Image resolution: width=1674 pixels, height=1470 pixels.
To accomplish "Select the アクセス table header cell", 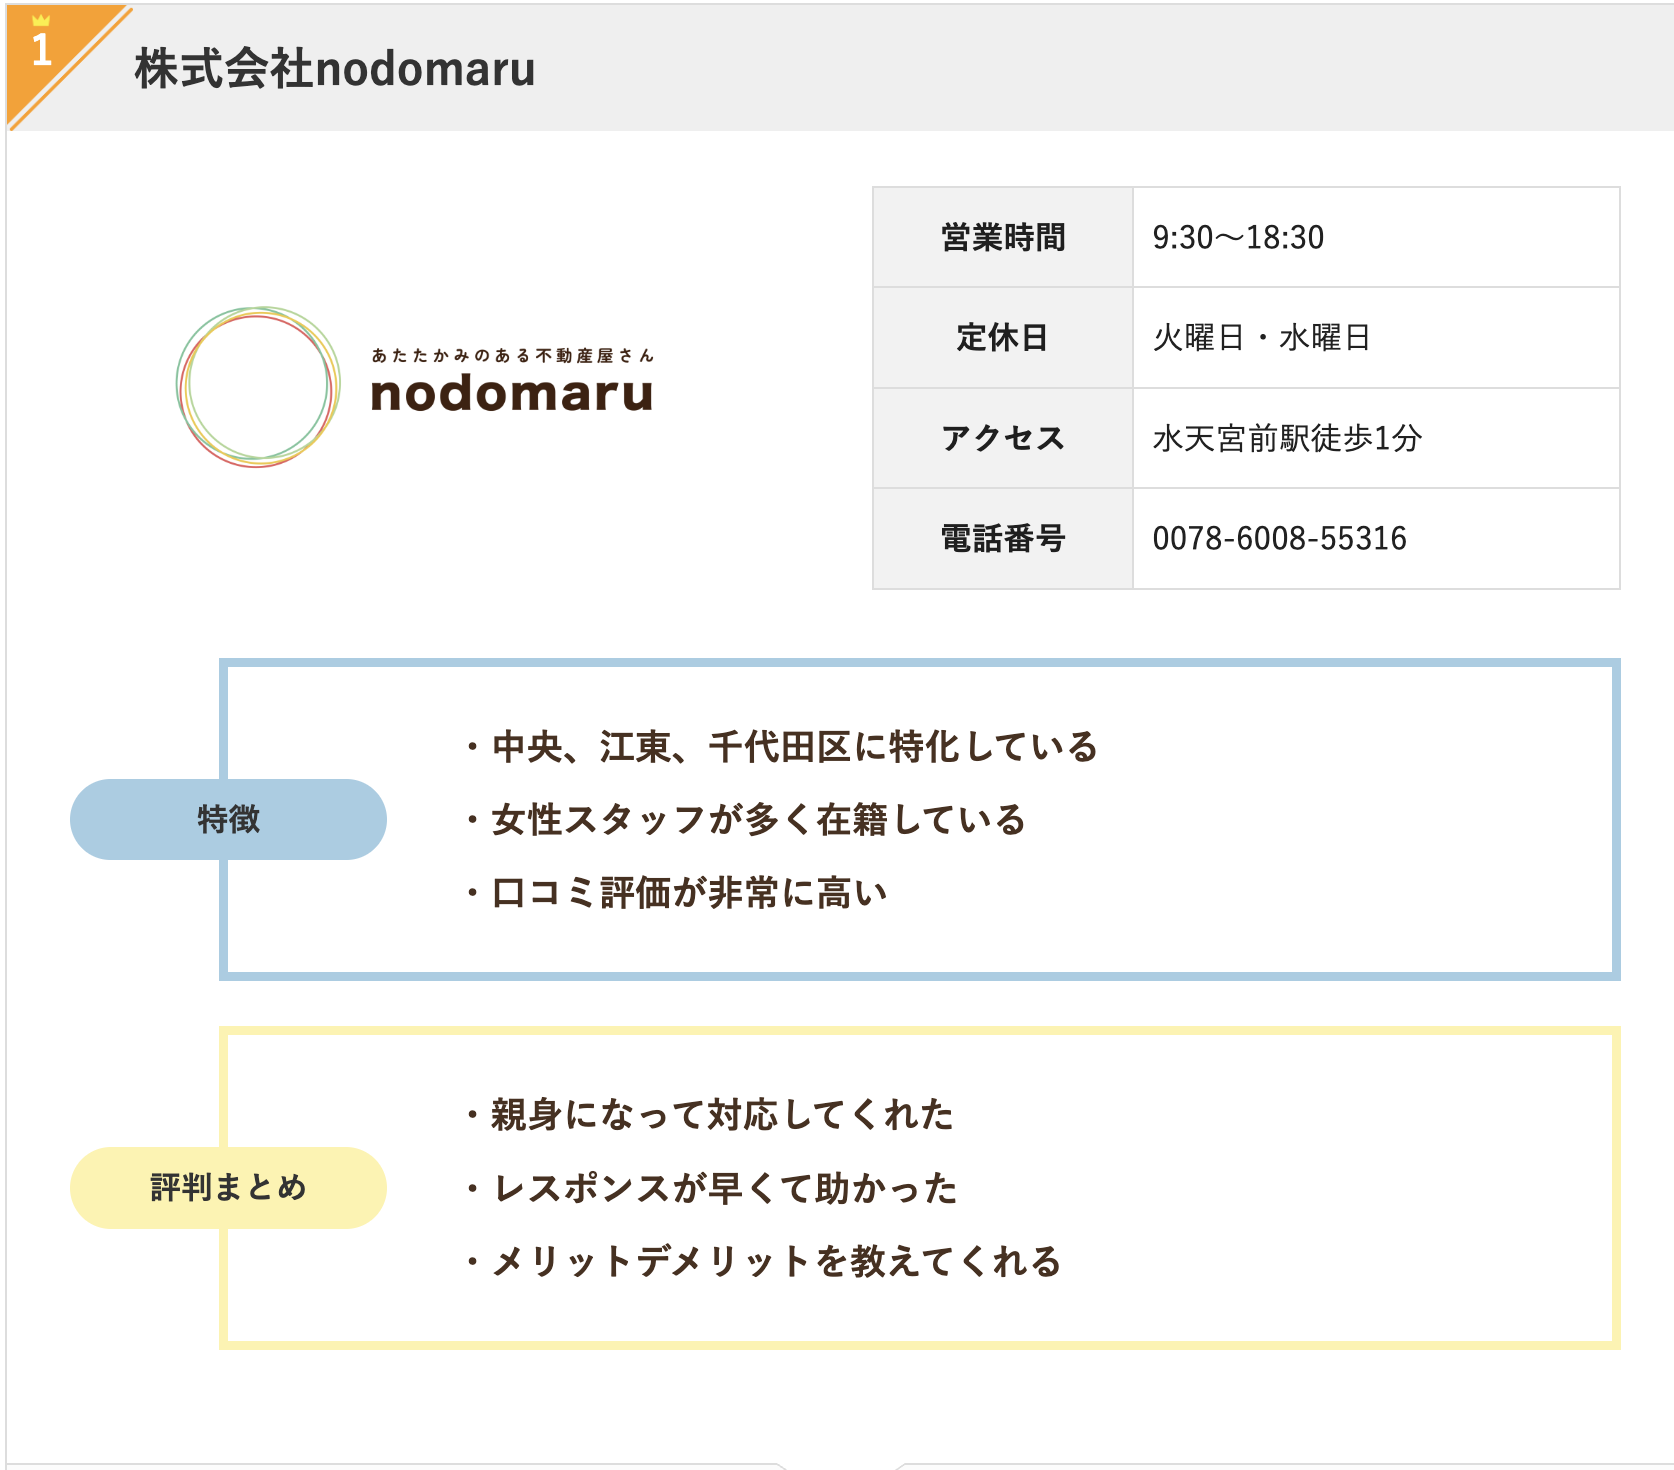I will [1003, 438].
